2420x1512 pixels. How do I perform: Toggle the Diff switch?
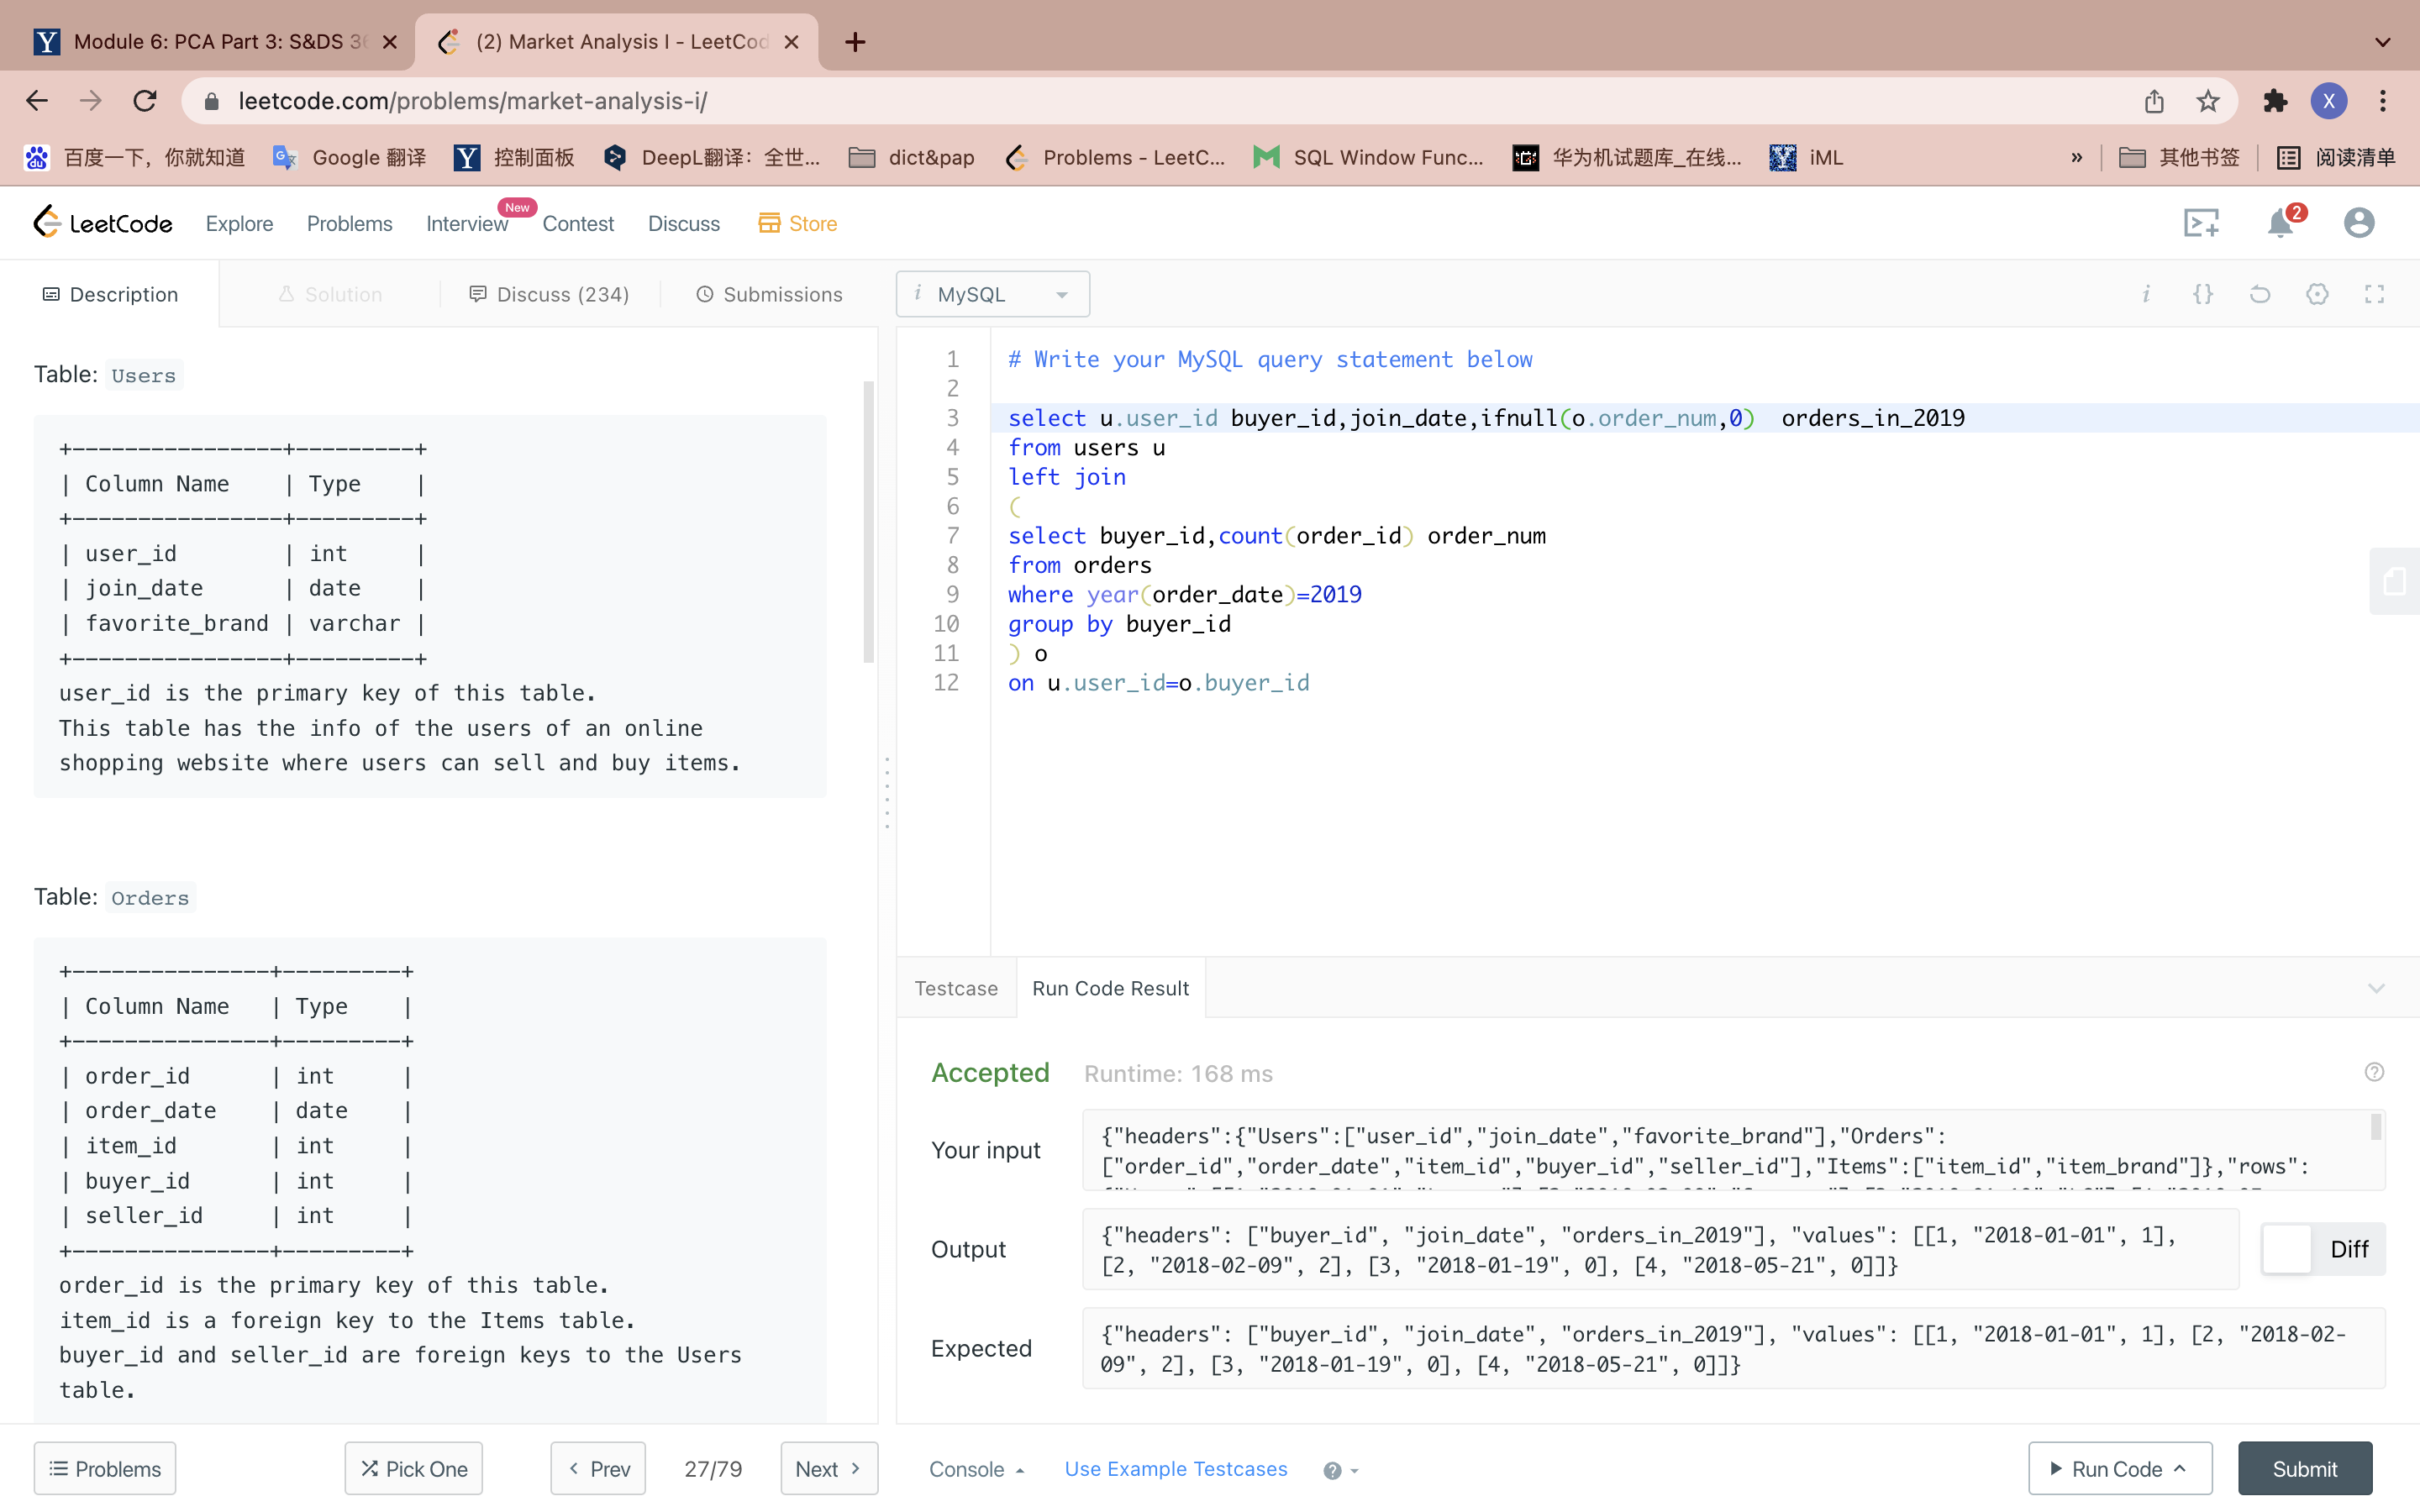point(2288,1249)
